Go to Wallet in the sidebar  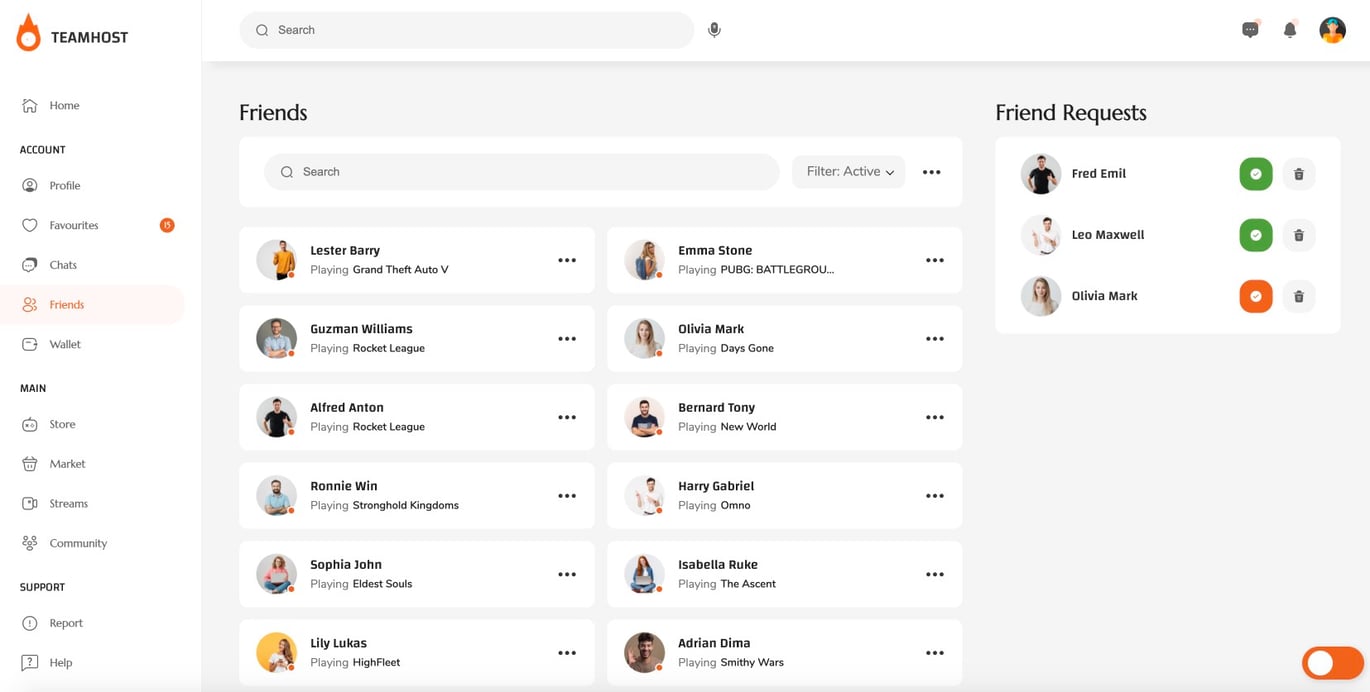click(x=65, y=344)
